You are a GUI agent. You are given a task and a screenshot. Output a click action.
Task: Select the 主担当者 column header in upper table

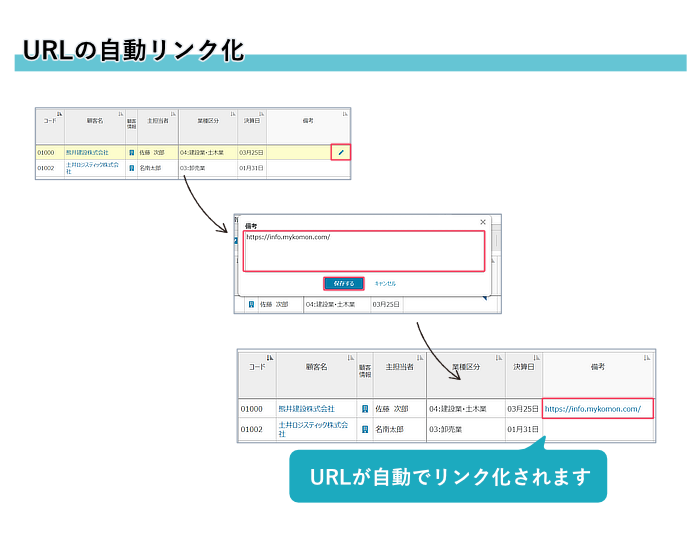[156, 120]
